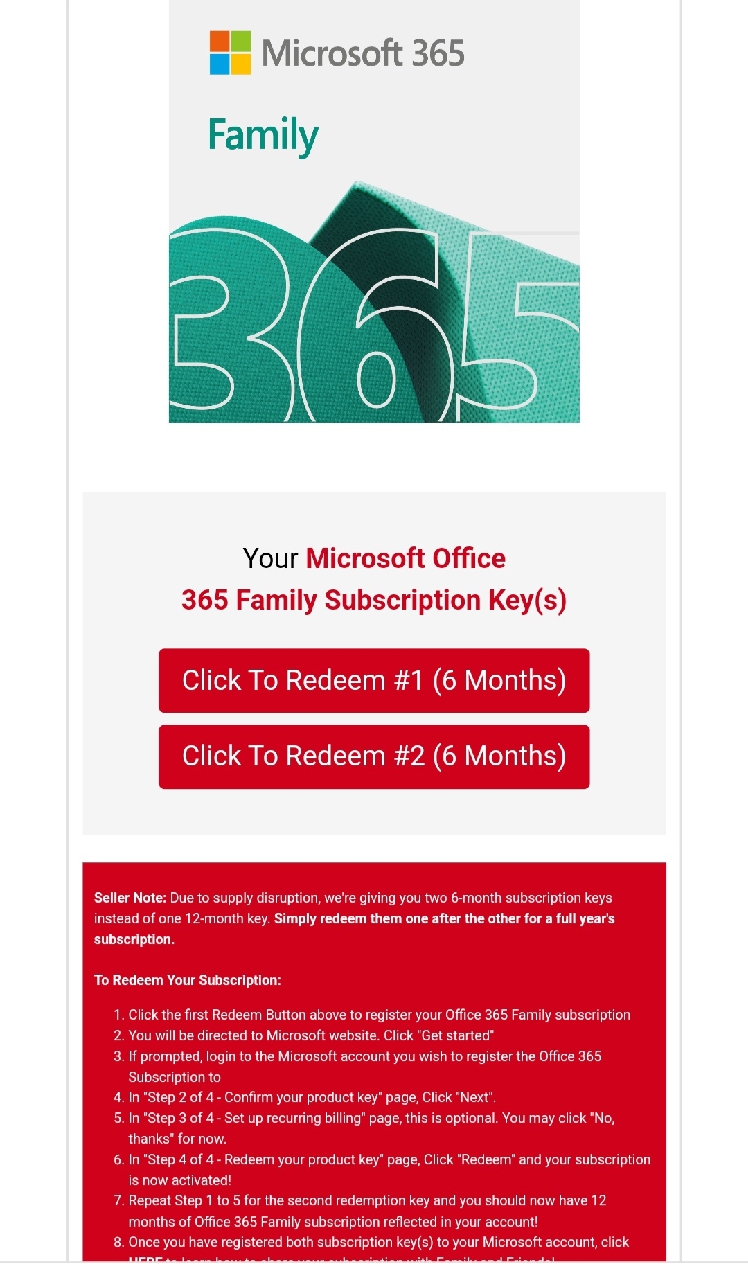Click "Click To Redeem #1 (6 Months)" button

[374, 680]
